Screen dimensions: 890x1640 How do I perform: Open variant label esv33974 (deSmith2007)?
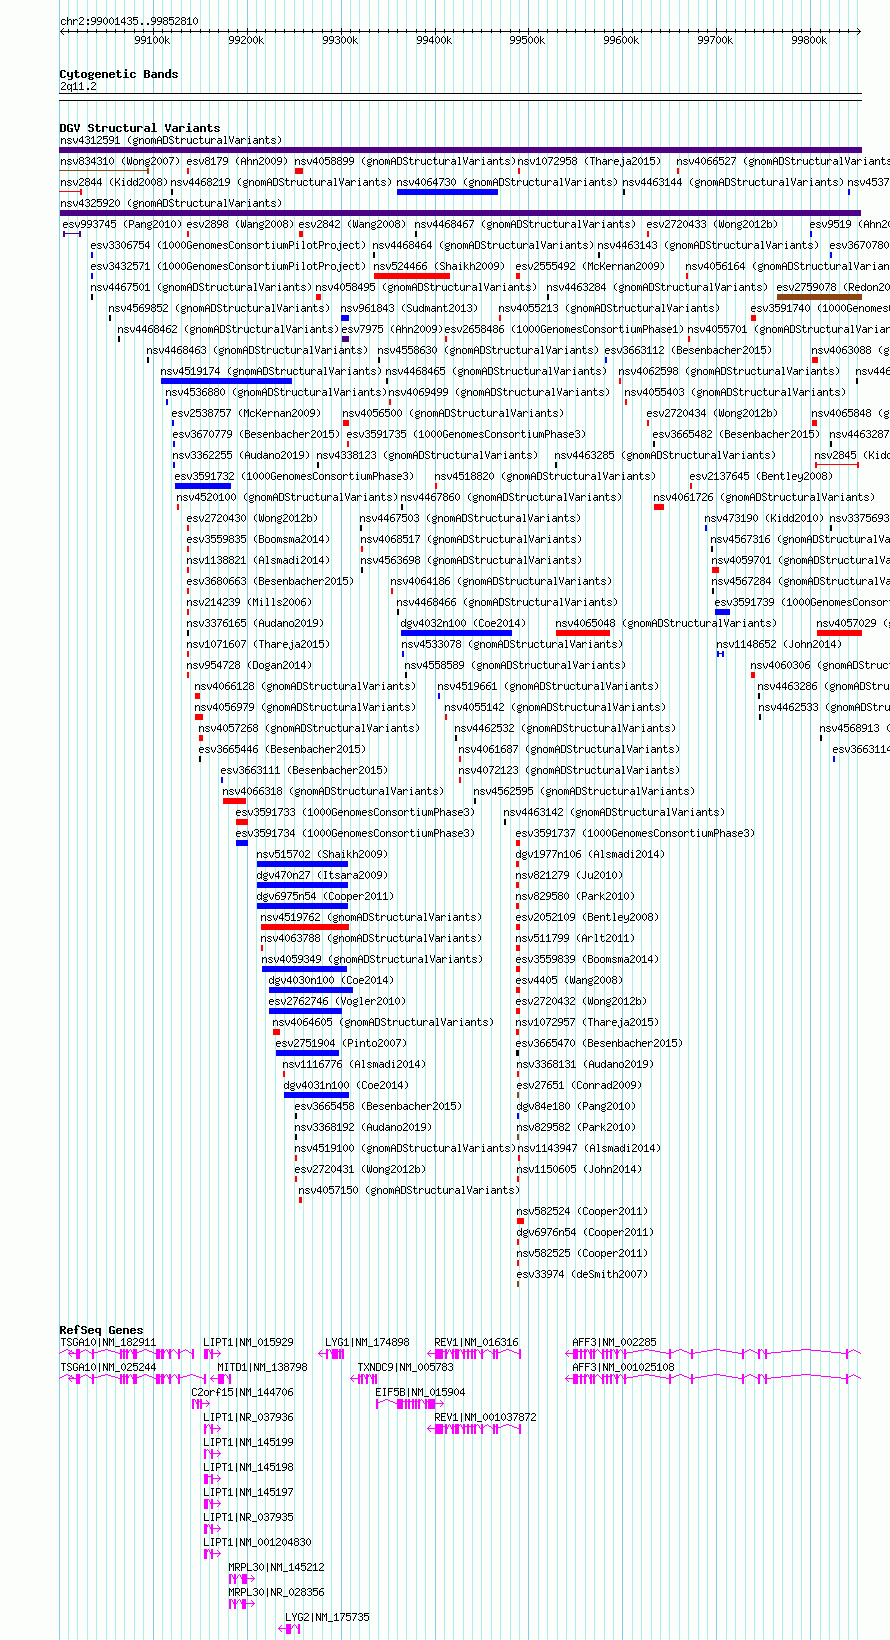(581, 1274)
